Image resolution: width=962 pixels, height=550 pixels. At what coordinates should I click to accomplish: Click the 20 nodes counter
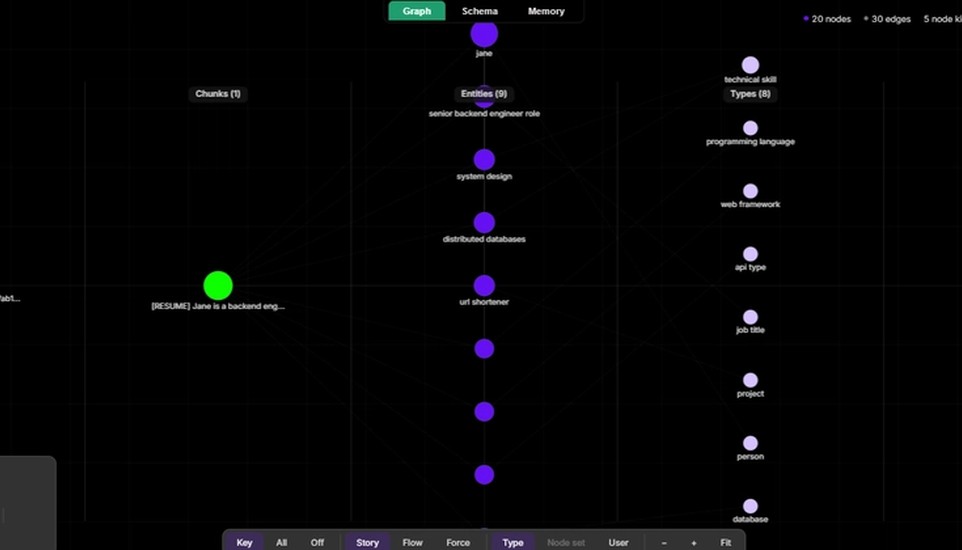(x=827, y=19)
